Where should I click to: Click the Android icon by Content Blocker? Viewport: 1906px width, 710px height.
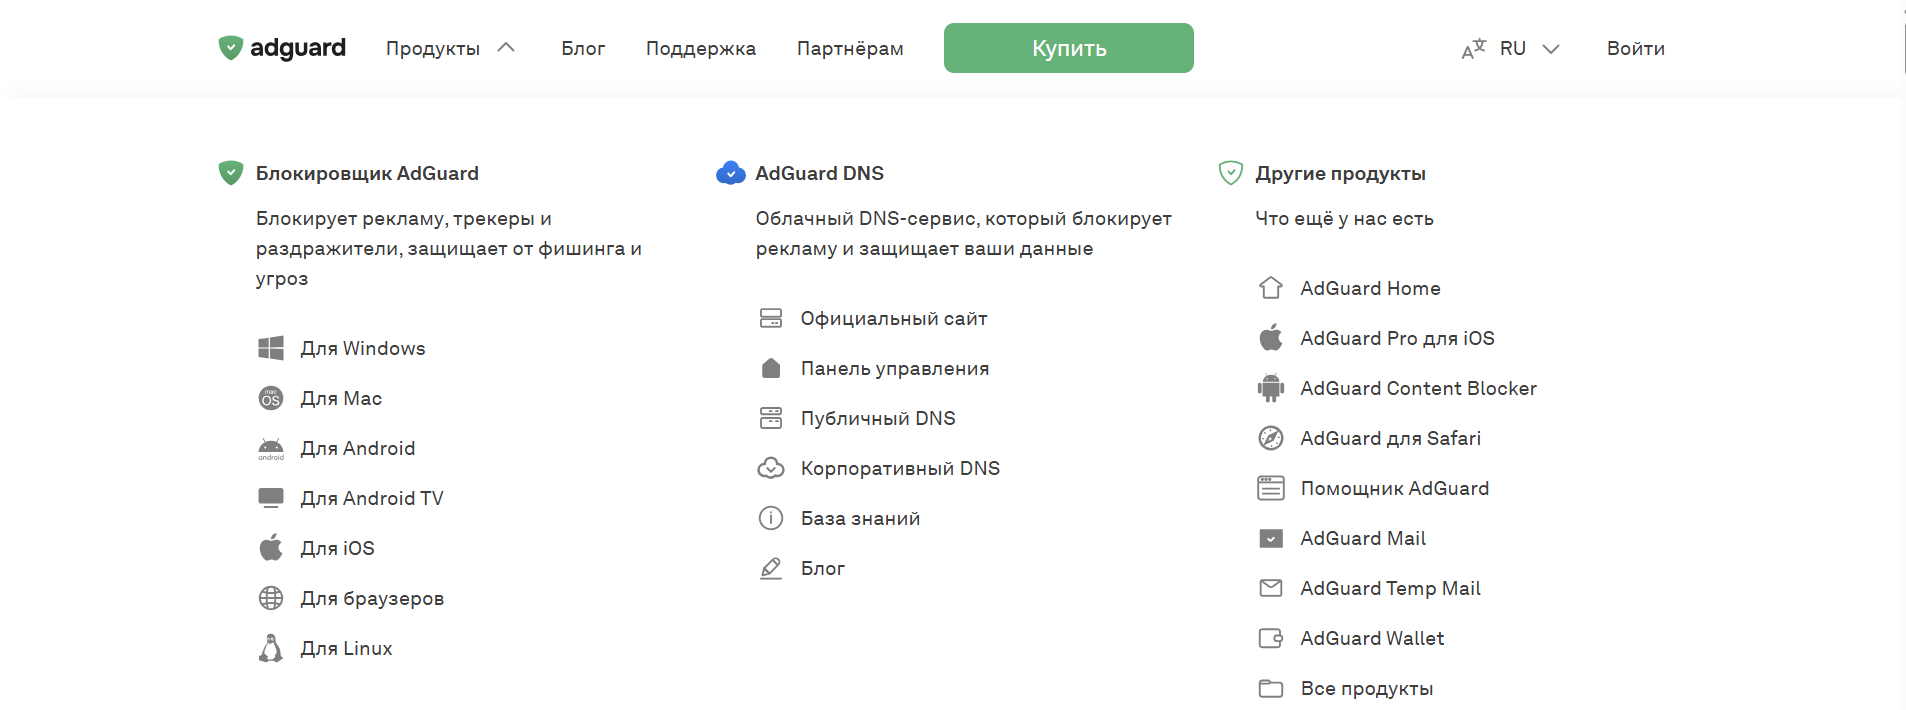pyautogui.click(x=1271, y=388)
